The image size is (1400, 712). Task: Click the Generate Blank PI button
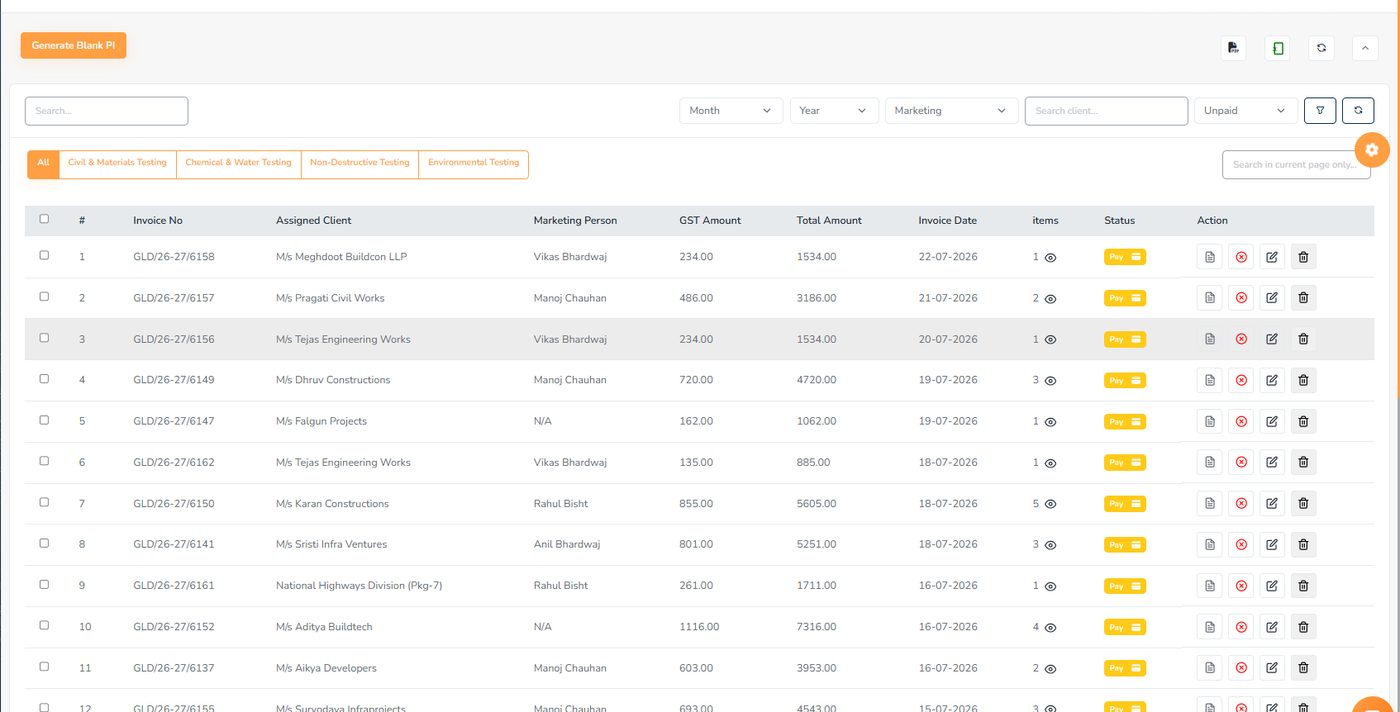pyautogui.click(x=73, y=46)
